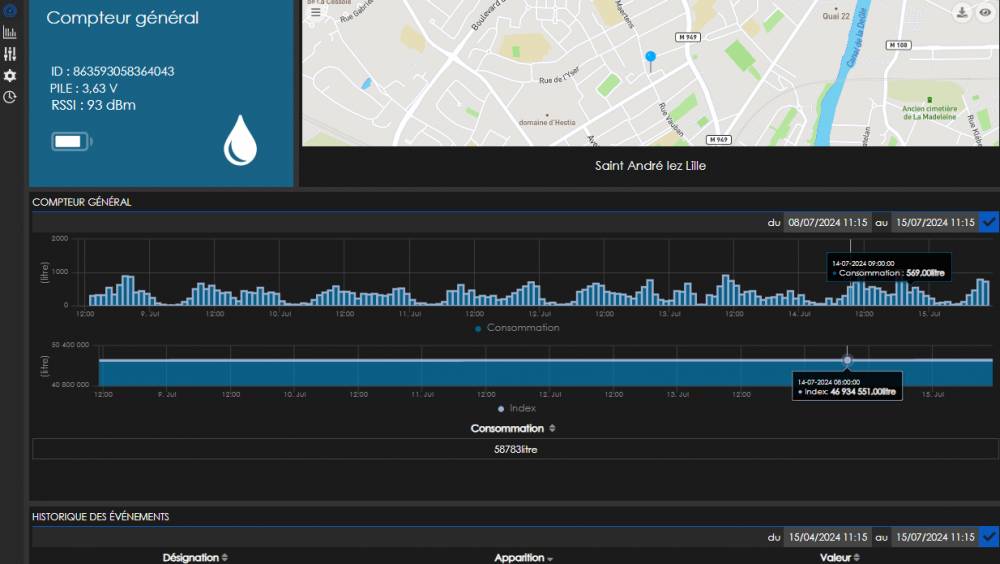
Task: Select the 58783litre consumption value
Action: click(515, 449)
